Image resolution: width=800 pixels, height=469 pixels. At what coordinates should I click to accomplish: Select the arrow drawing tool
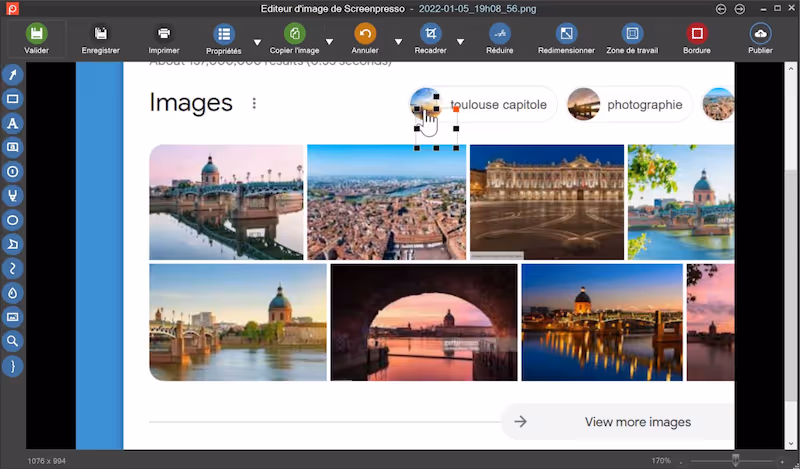(12, 75)
